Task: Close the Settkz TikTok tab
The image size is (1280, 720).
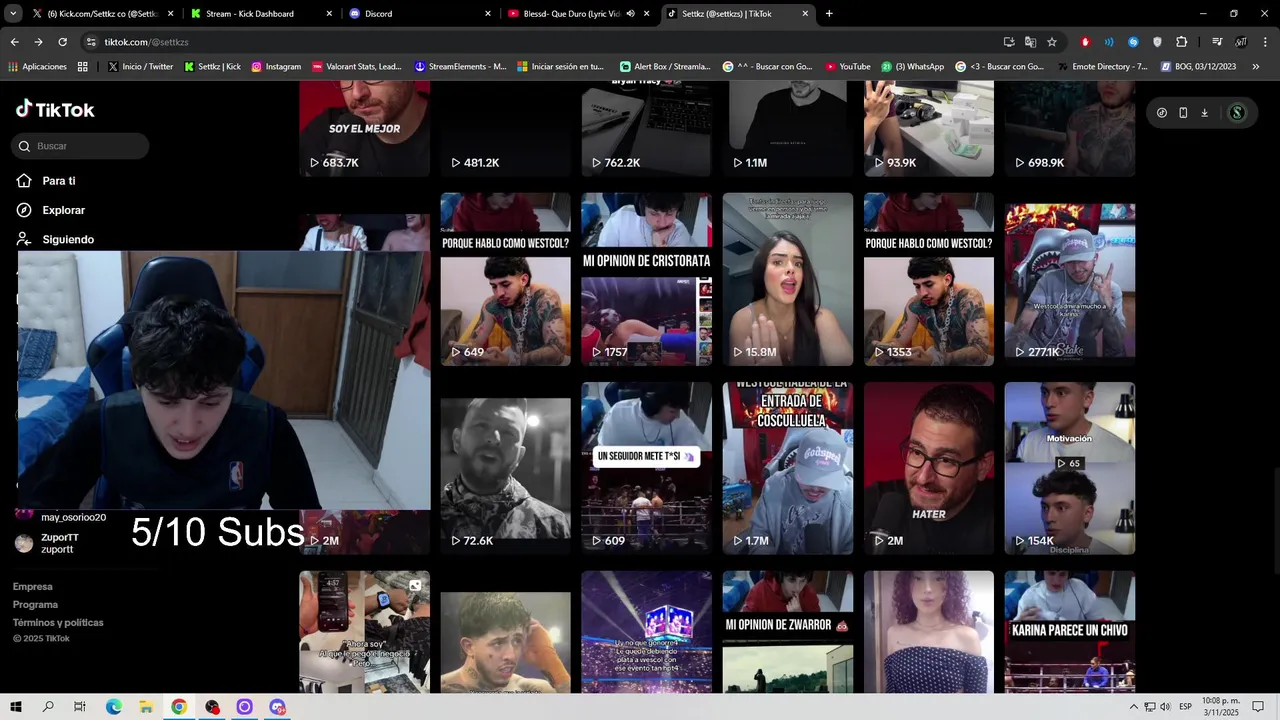Action: 806,14
